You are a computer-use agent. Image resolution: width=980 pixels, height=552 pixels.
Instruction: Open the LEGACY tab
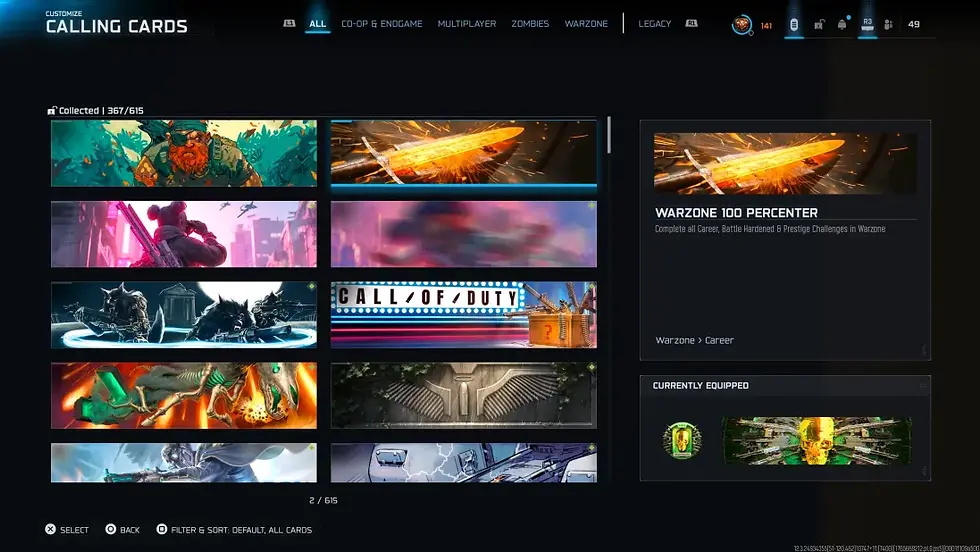654,24
